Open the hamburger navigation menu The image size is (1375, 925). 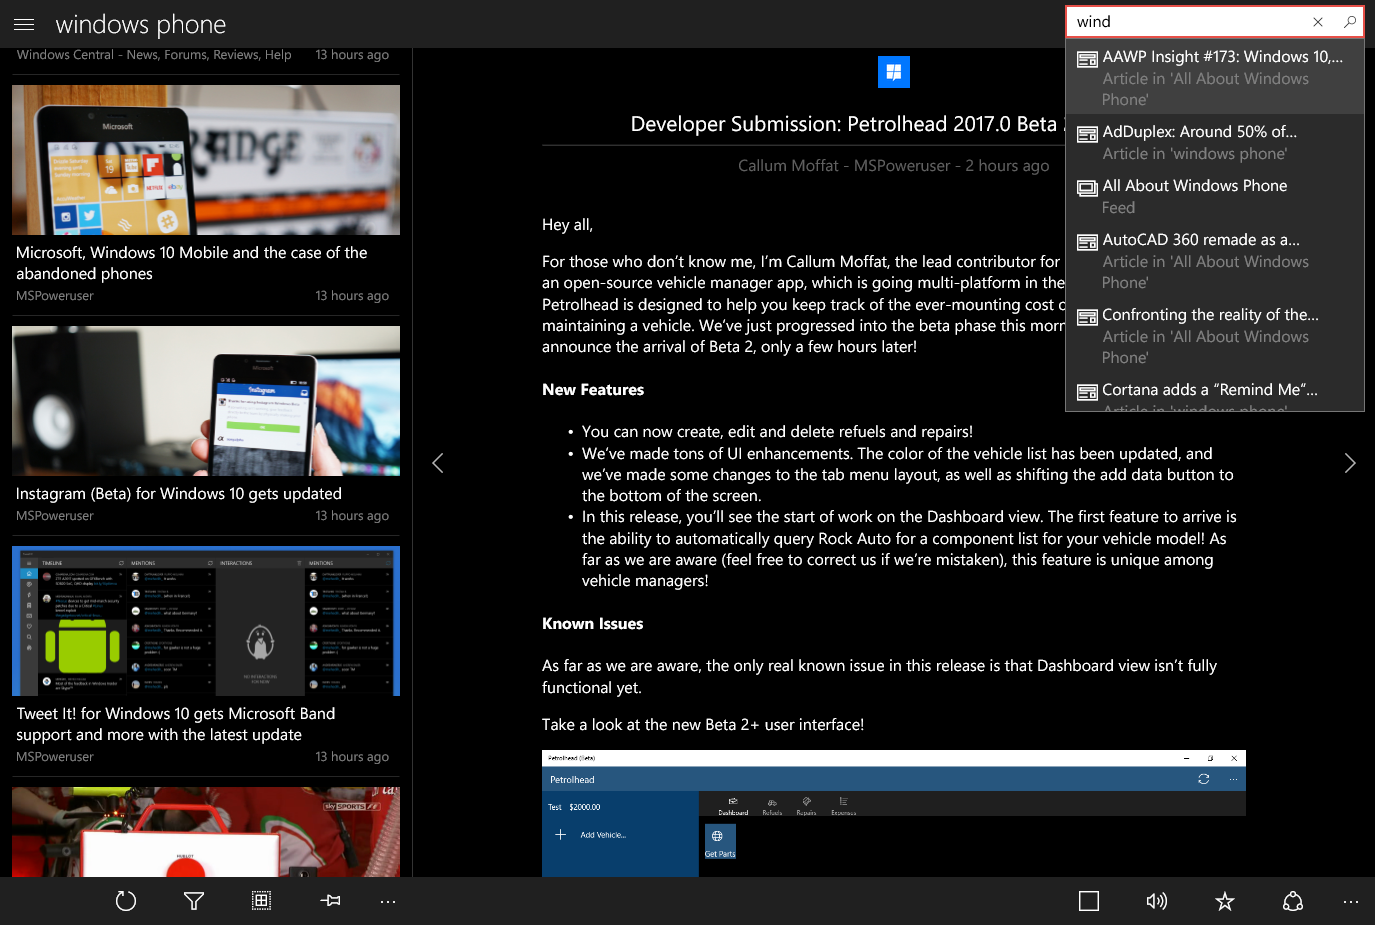(x=24, y=24)
